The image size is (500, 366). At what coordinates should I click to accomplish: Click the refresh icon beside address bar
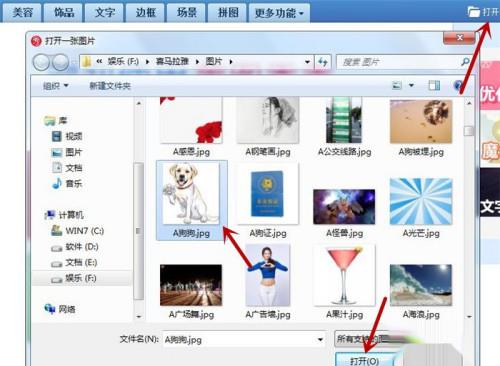pyautogui.click(x=322, y=62)
